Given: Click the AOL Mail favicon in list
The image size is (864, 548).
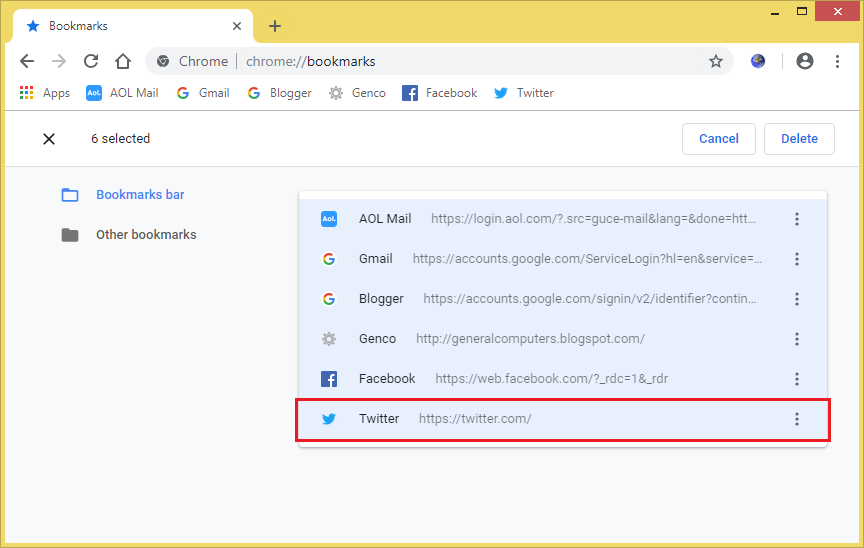Looking at the screenshot, I should (329, 219).
